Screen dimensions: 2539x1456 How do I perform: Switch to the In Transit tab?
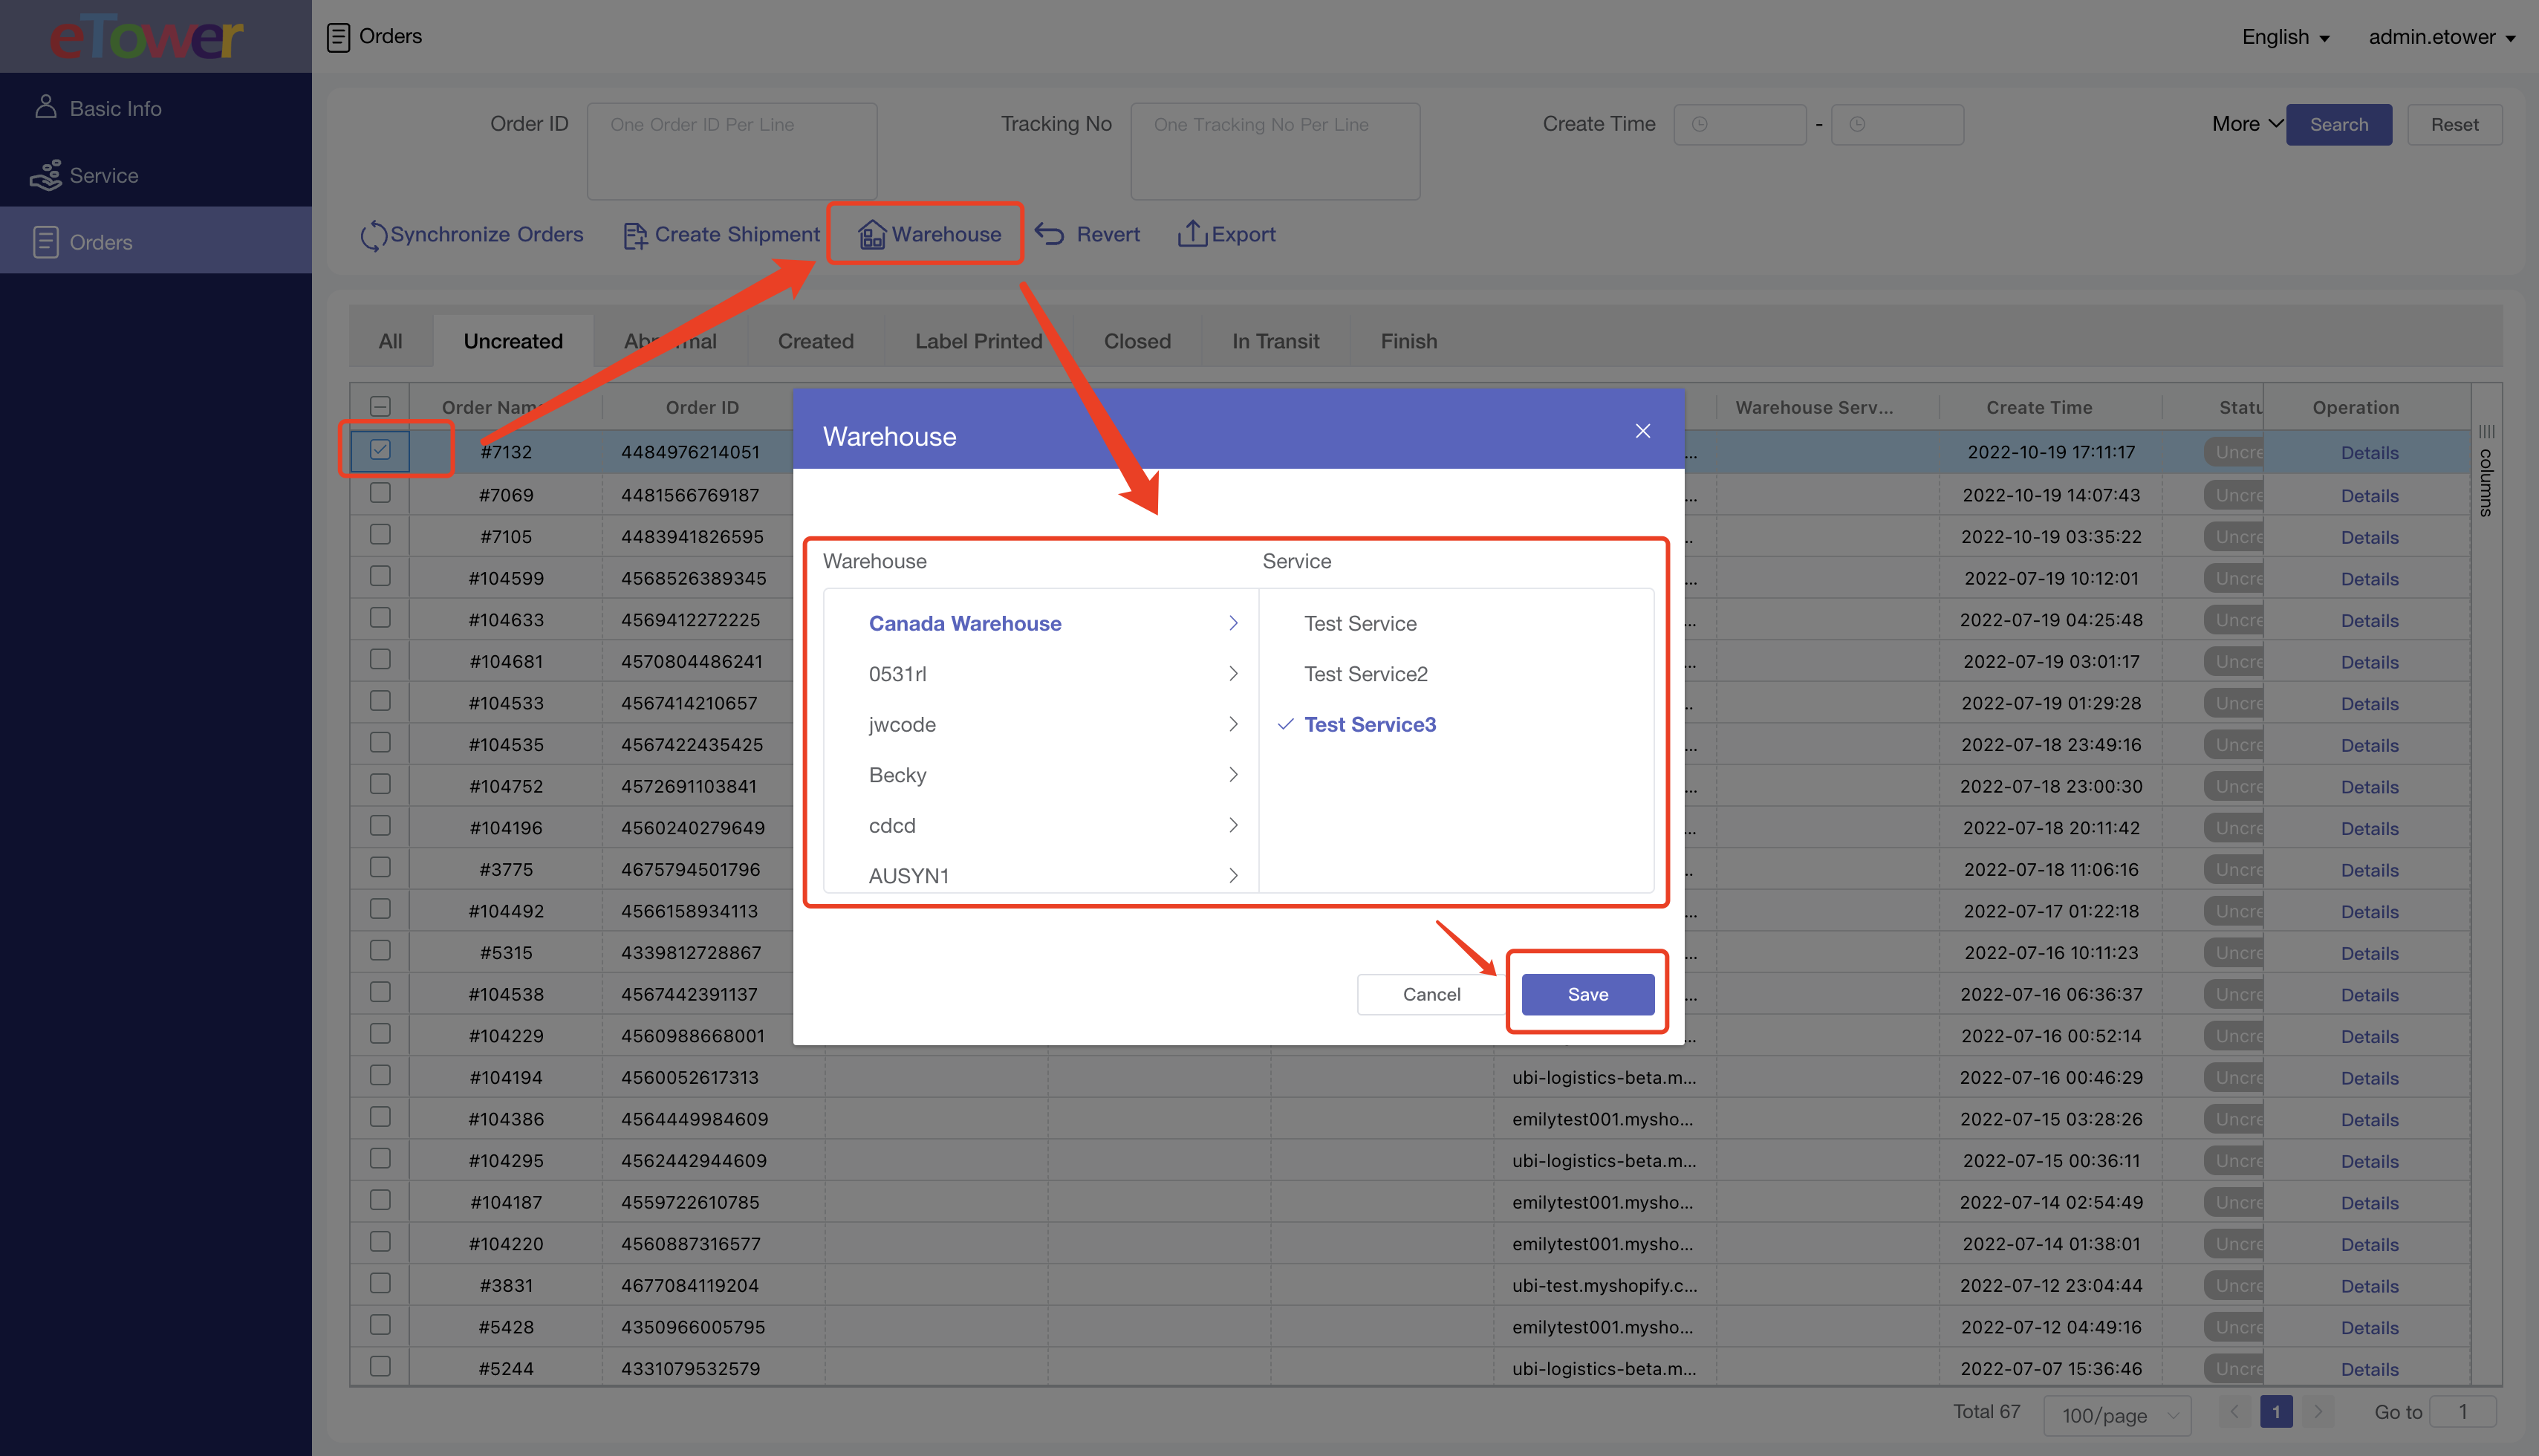click(1275, 341)
